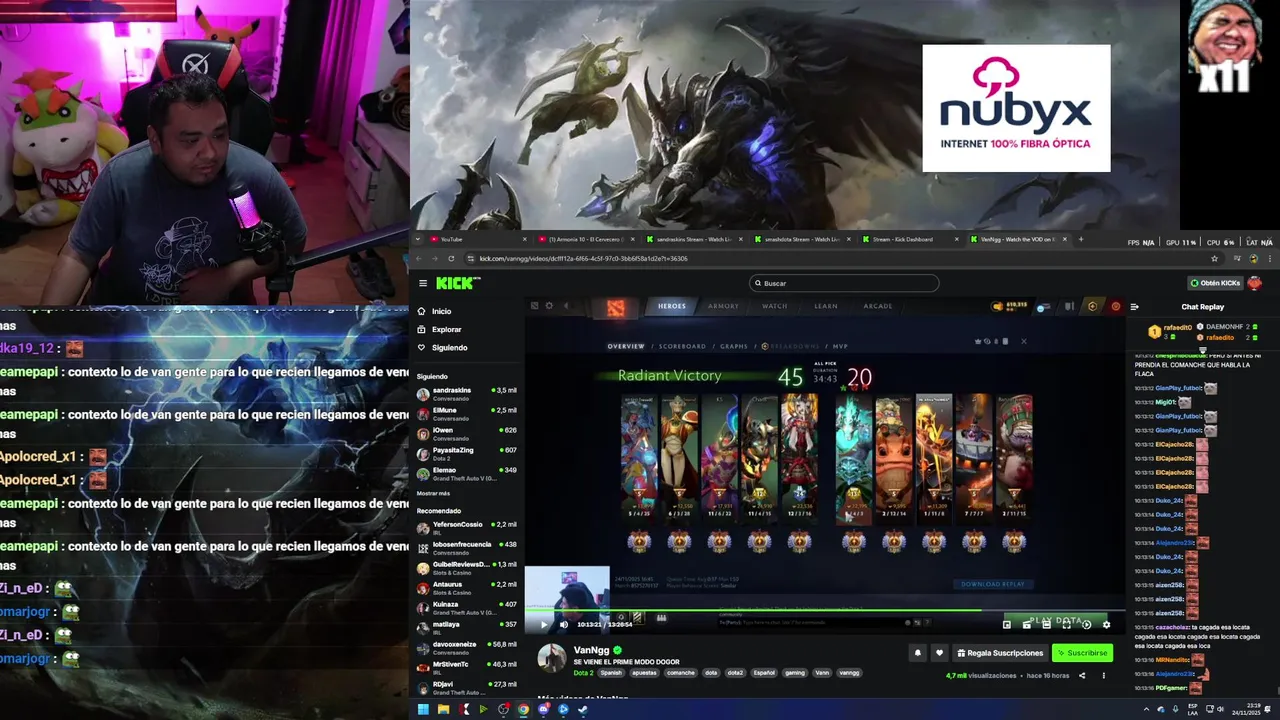This screenshot has width=1280, height=720.
Task: Open Antaurus recommended channel
Action: click(468, 587)
